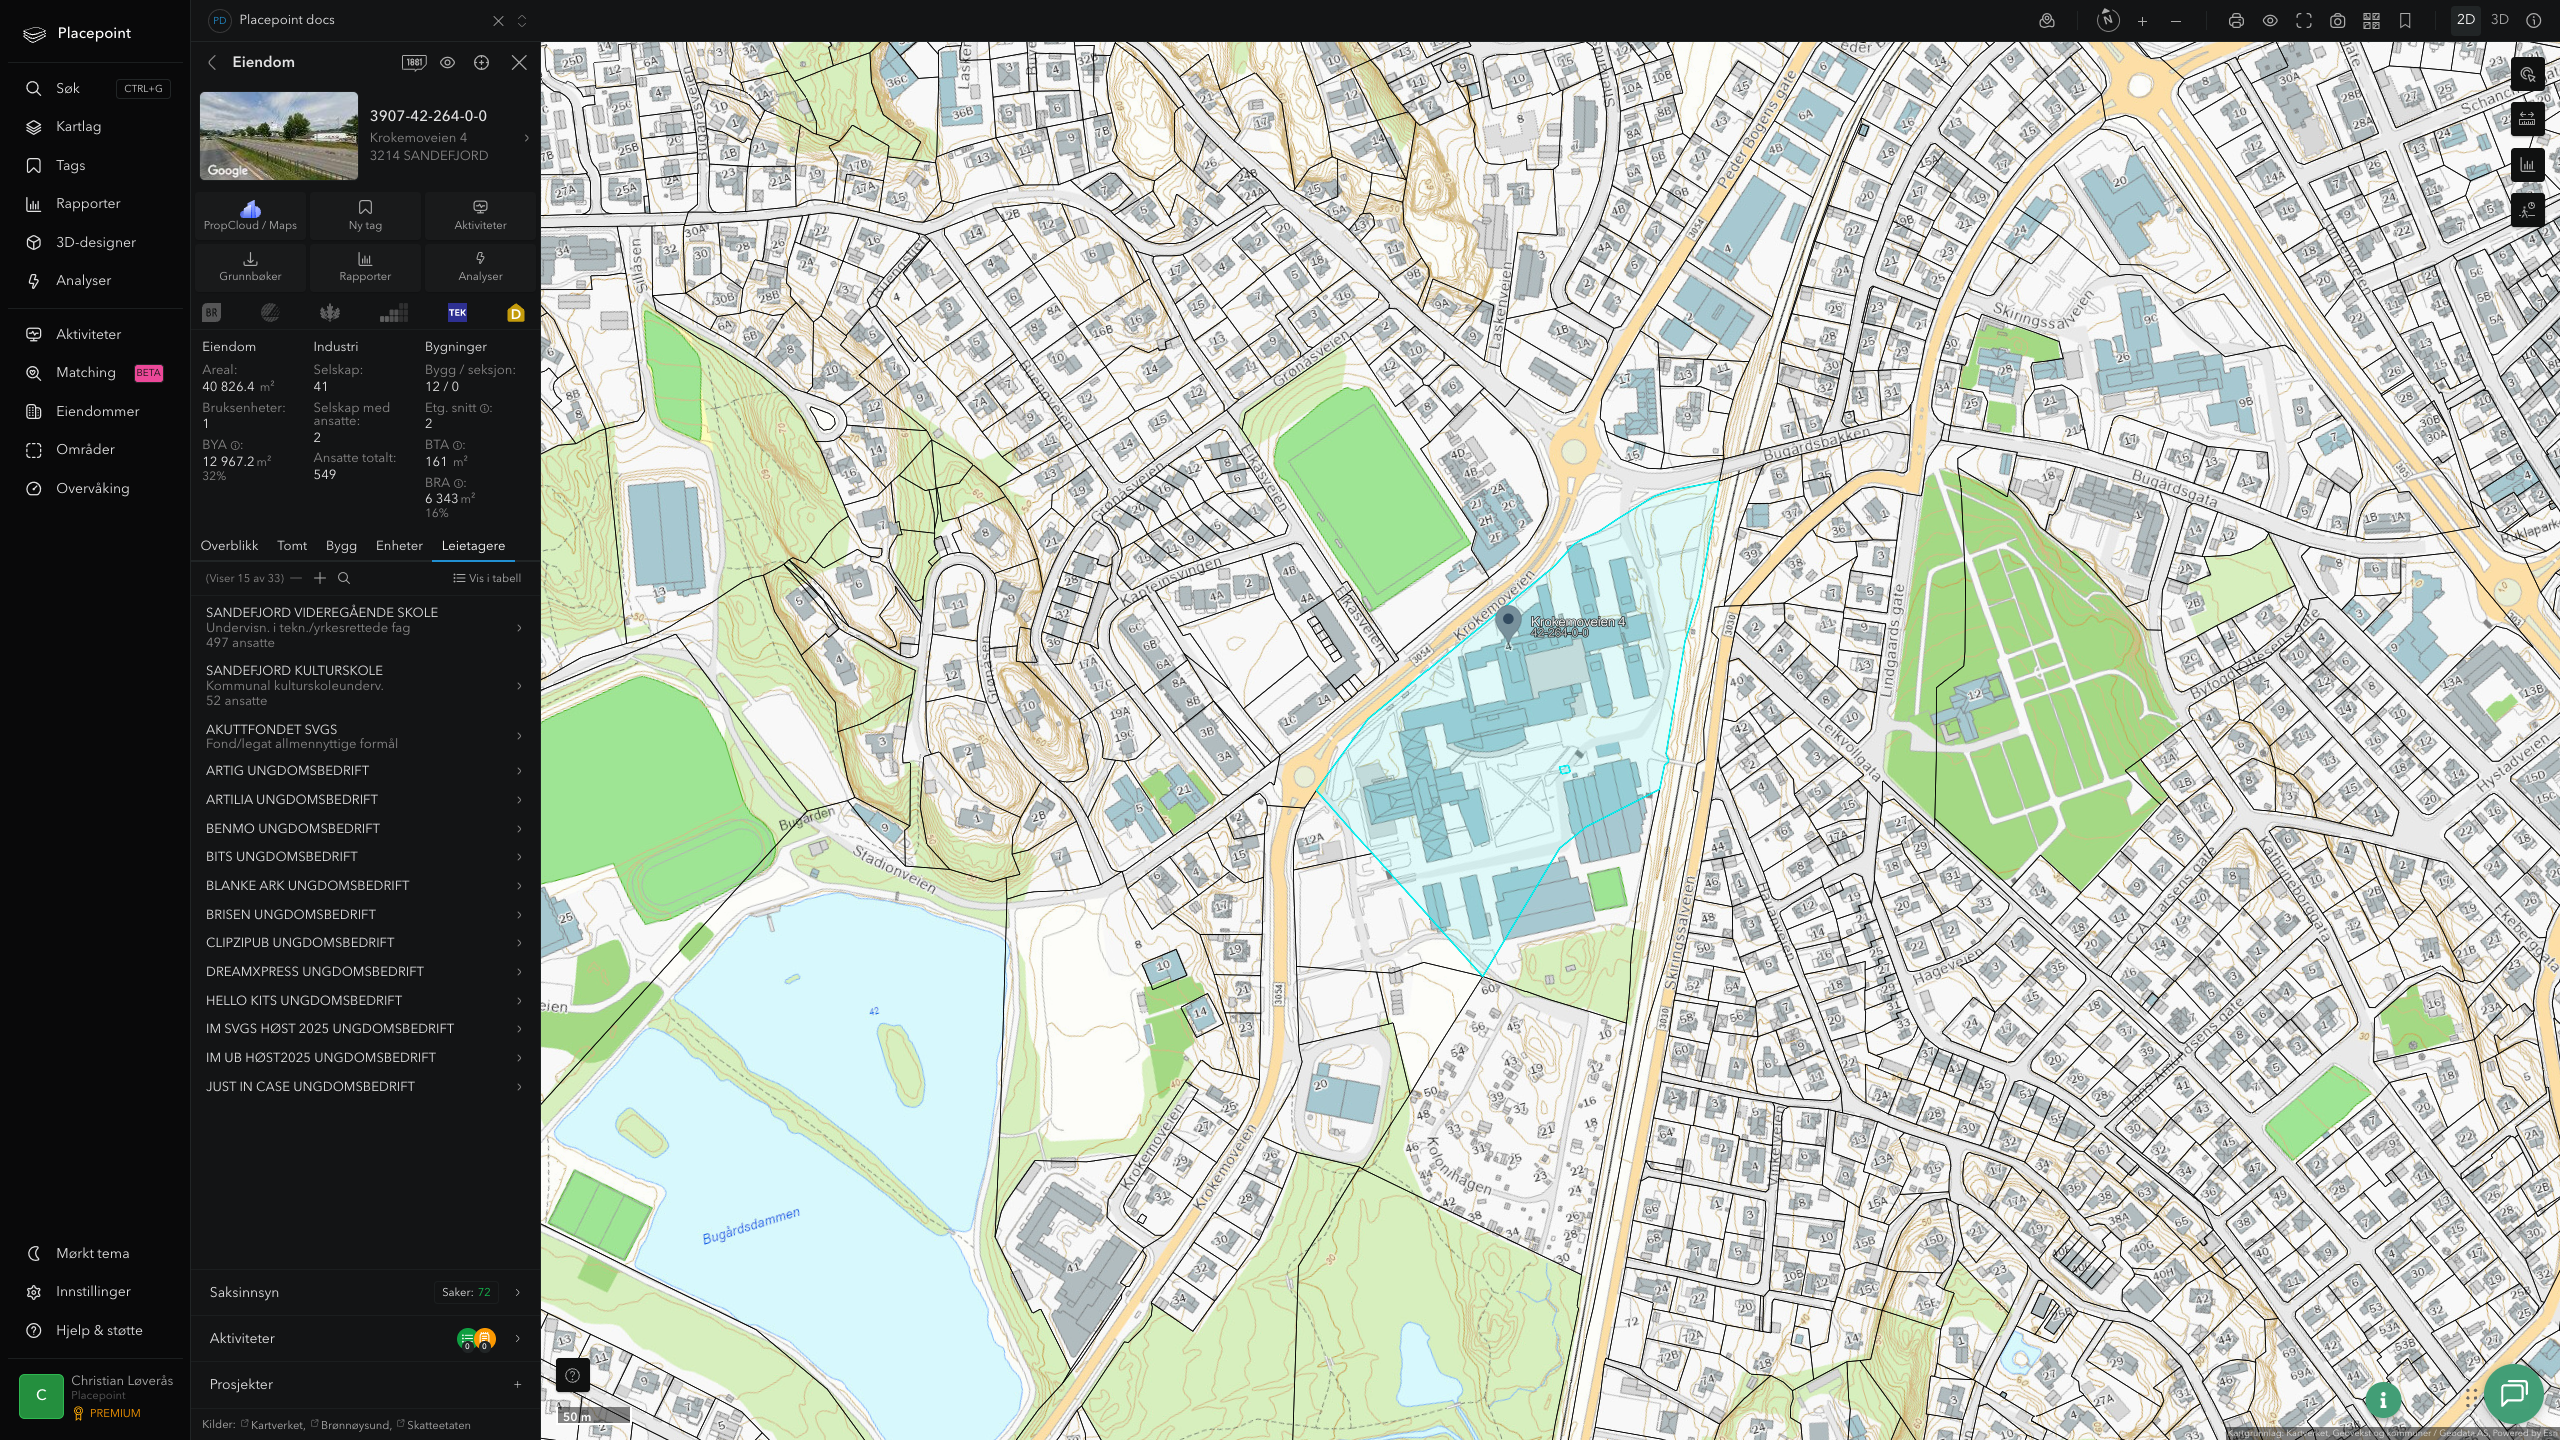
Task: Enter fullscreen map mode
Action: coord(2304,20)
